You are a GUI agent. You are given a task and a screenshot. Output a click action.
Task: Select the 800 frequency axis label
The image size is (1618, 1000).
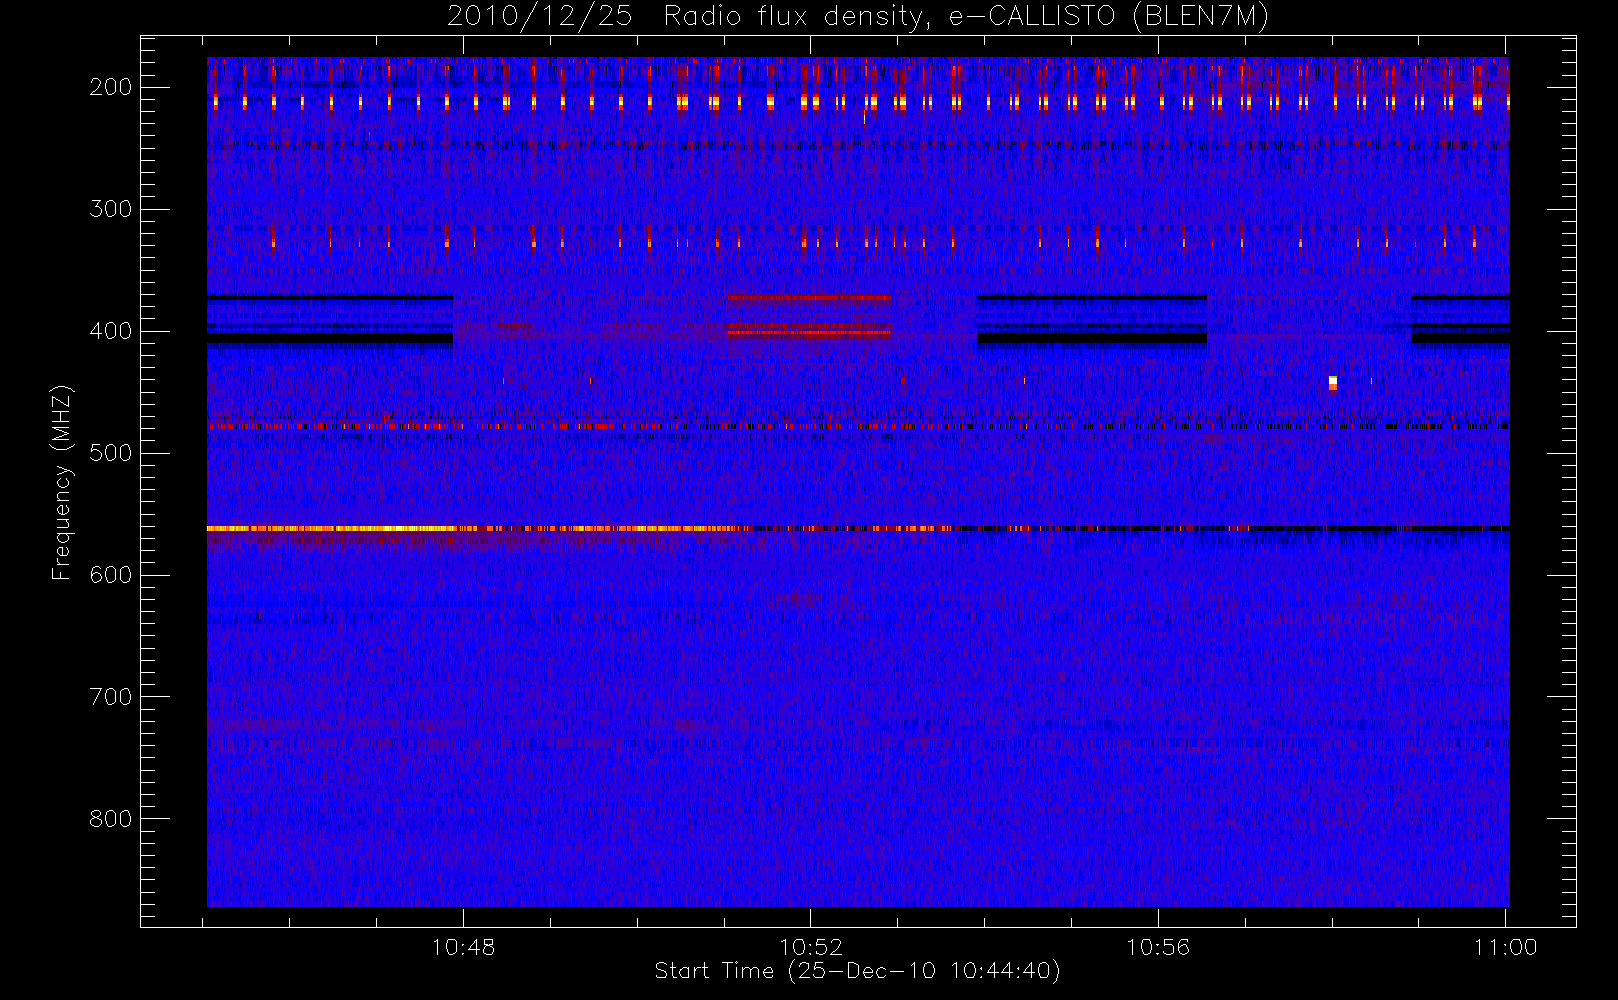pos(110,819)
